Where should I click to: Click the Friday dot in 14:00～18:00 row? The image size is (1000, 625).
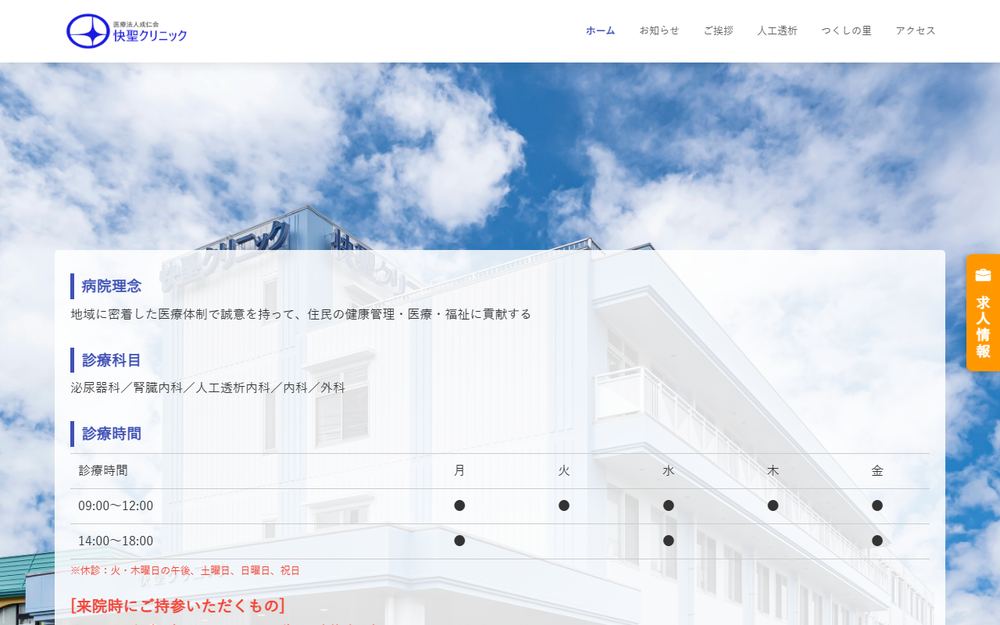click(878, 541)
